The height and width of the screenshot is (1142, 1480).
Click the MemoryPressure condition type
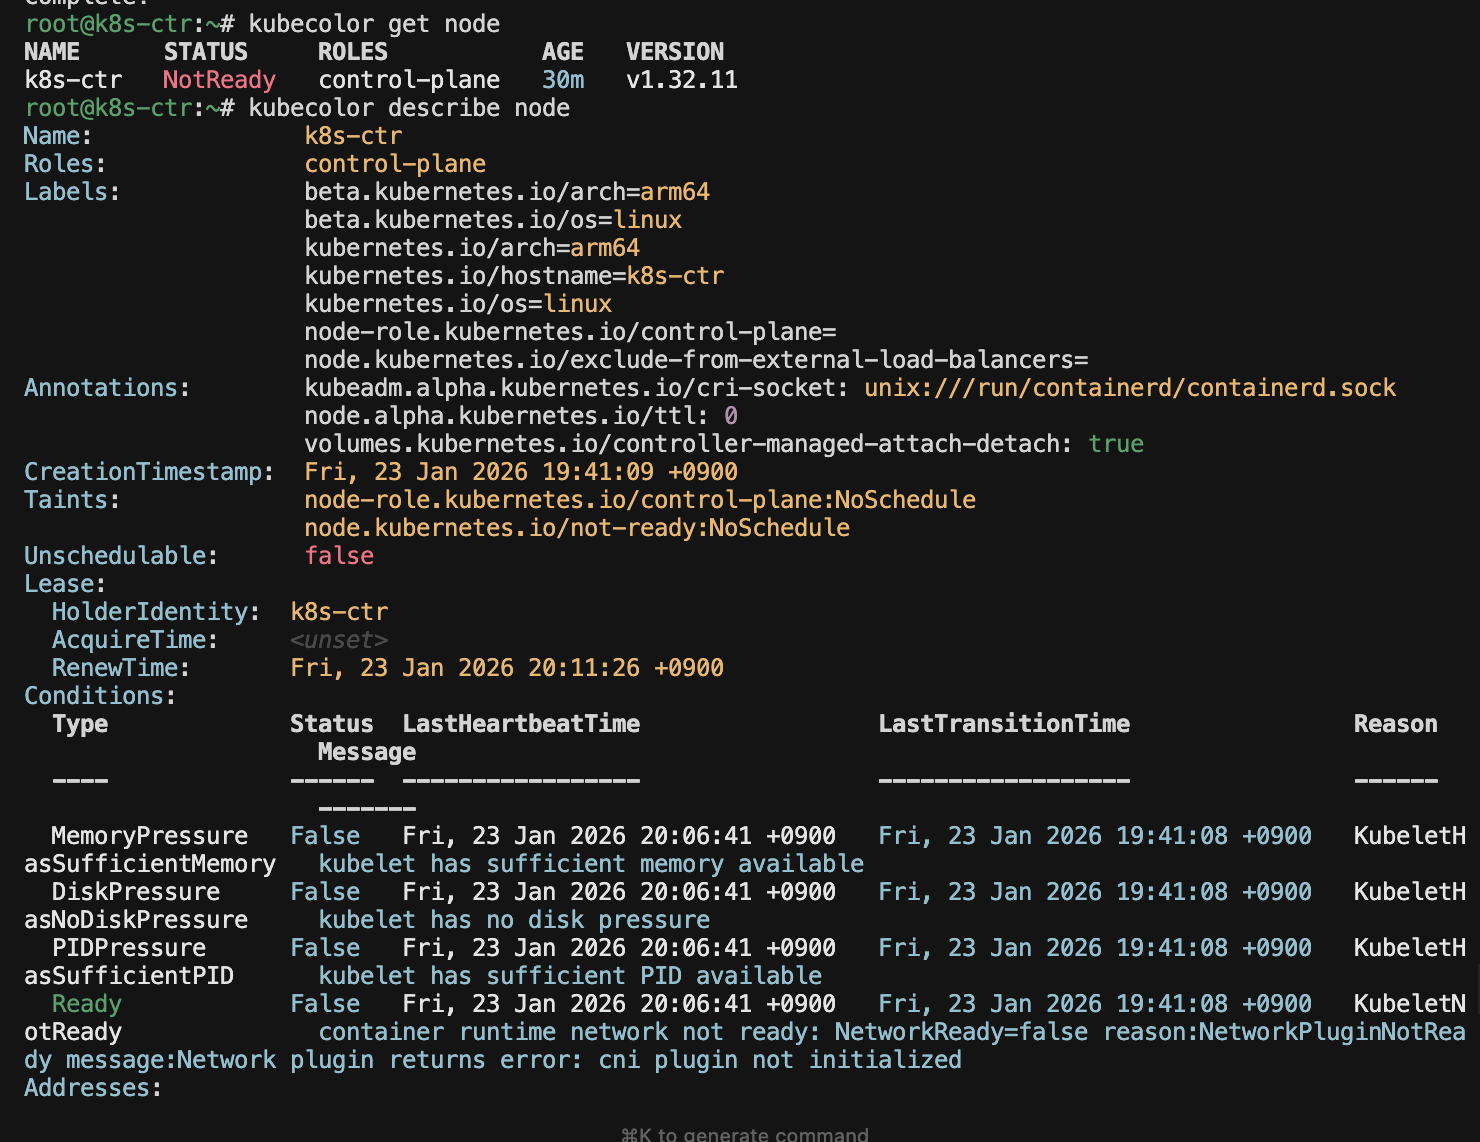149,836
